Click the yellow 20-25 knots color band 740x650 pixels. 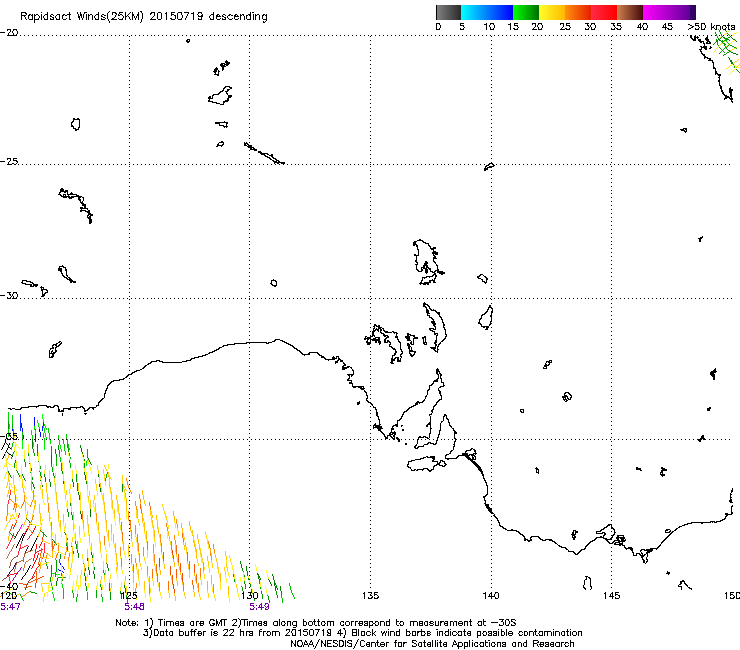(x=552, y=12)
